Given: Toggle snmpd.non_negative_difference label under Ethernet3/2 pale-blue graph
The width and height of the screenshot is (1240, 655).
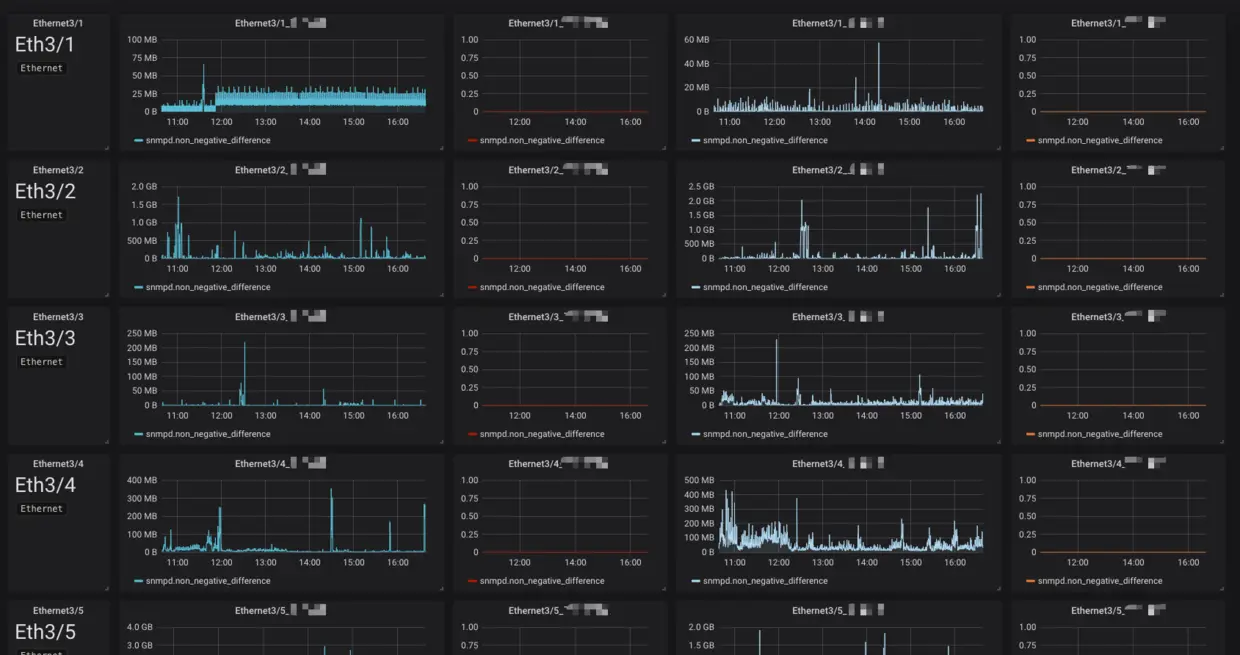Looking at the screenshot, I should pos(765,287).
